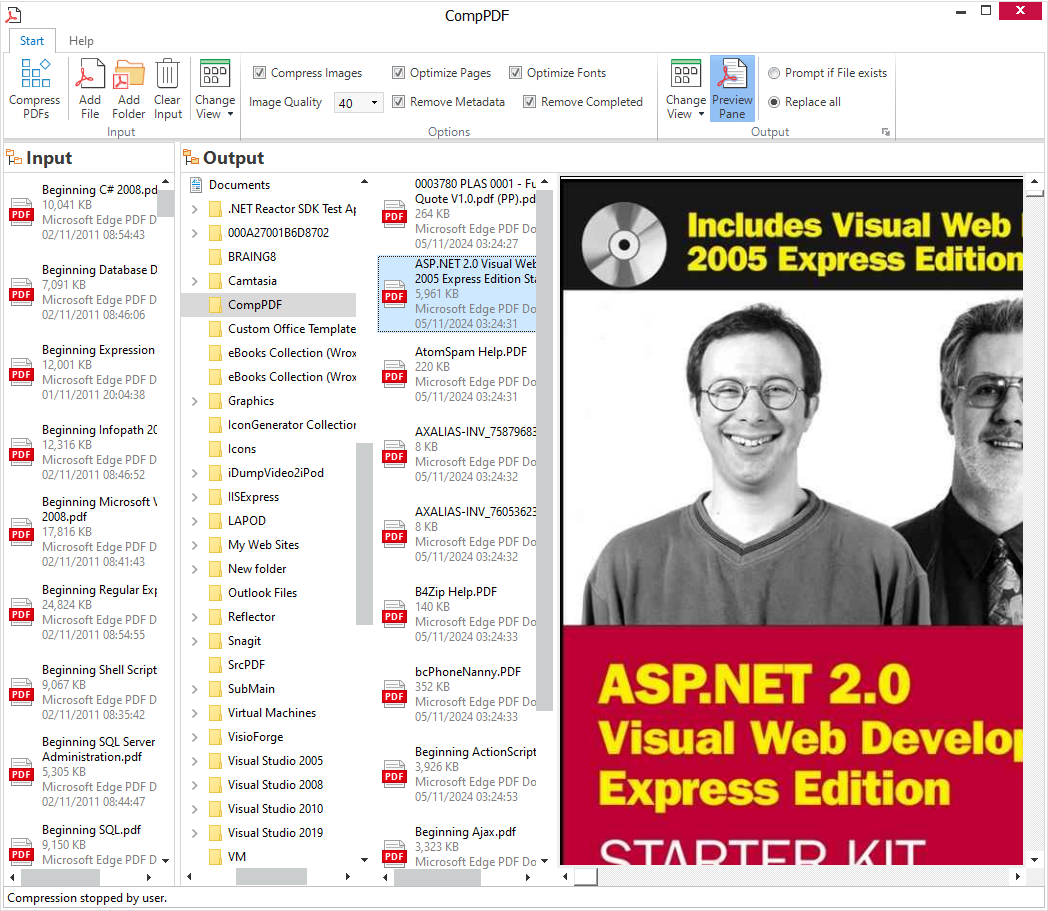
Task: Open the Graphics folder in the tree
Action: [x=250, y=401]
